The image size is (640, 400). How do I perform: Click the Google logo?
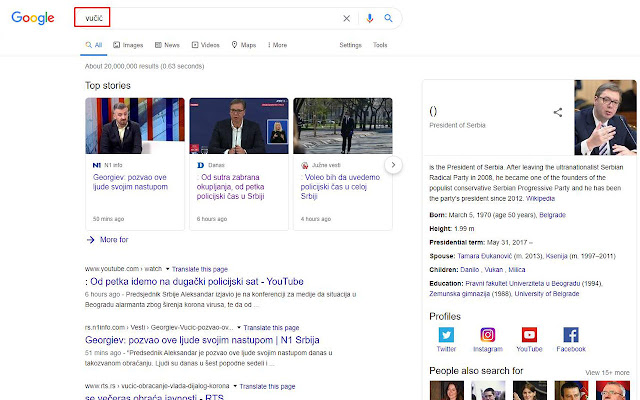33,18
